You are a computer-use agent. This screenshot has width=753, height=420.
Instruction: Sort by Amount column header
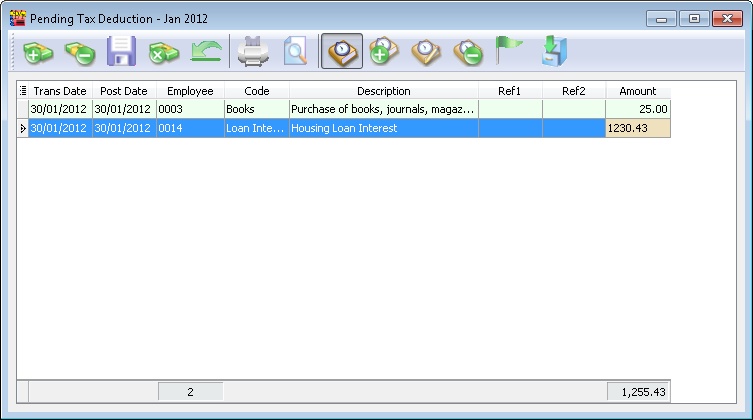point(637,91)
